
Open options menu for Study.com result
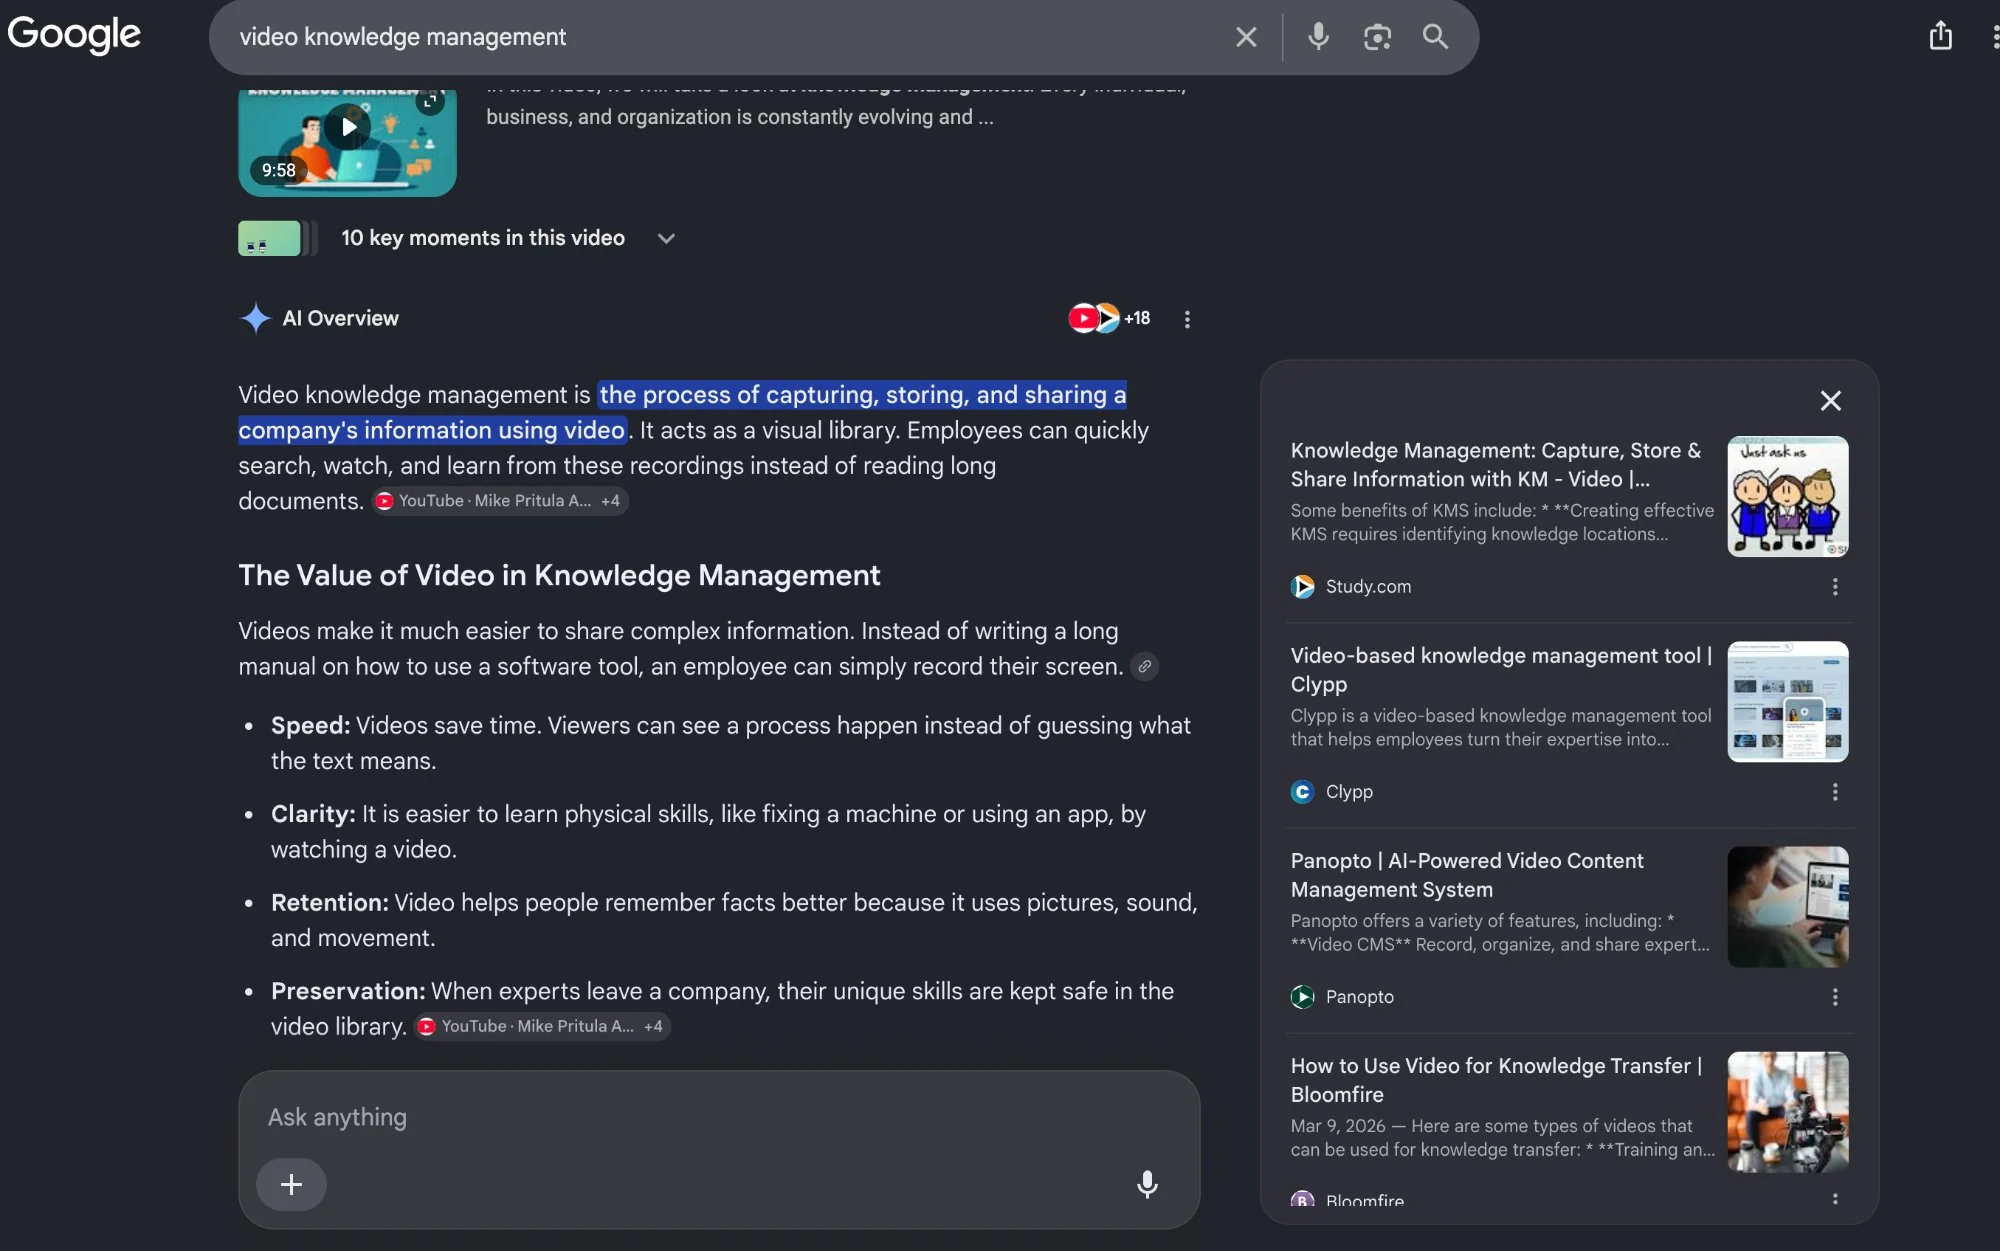pyautogui.click(x=1835, y=587)
